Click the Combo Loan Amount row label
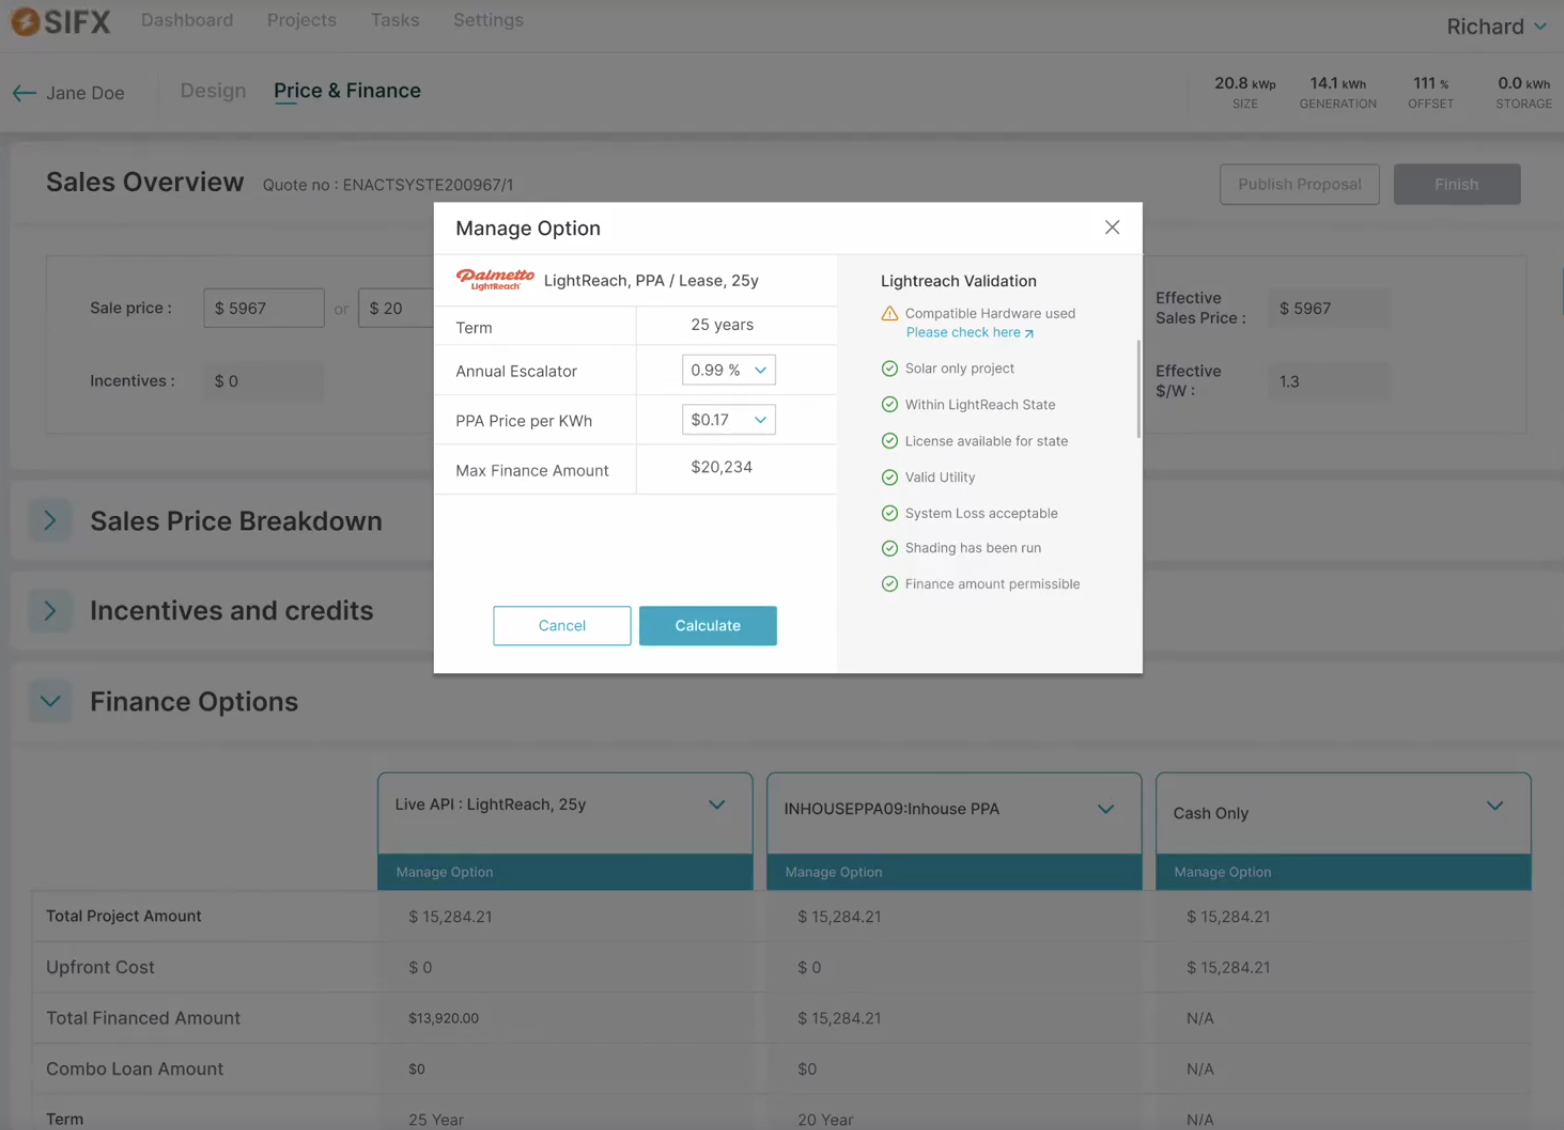 135,1069
